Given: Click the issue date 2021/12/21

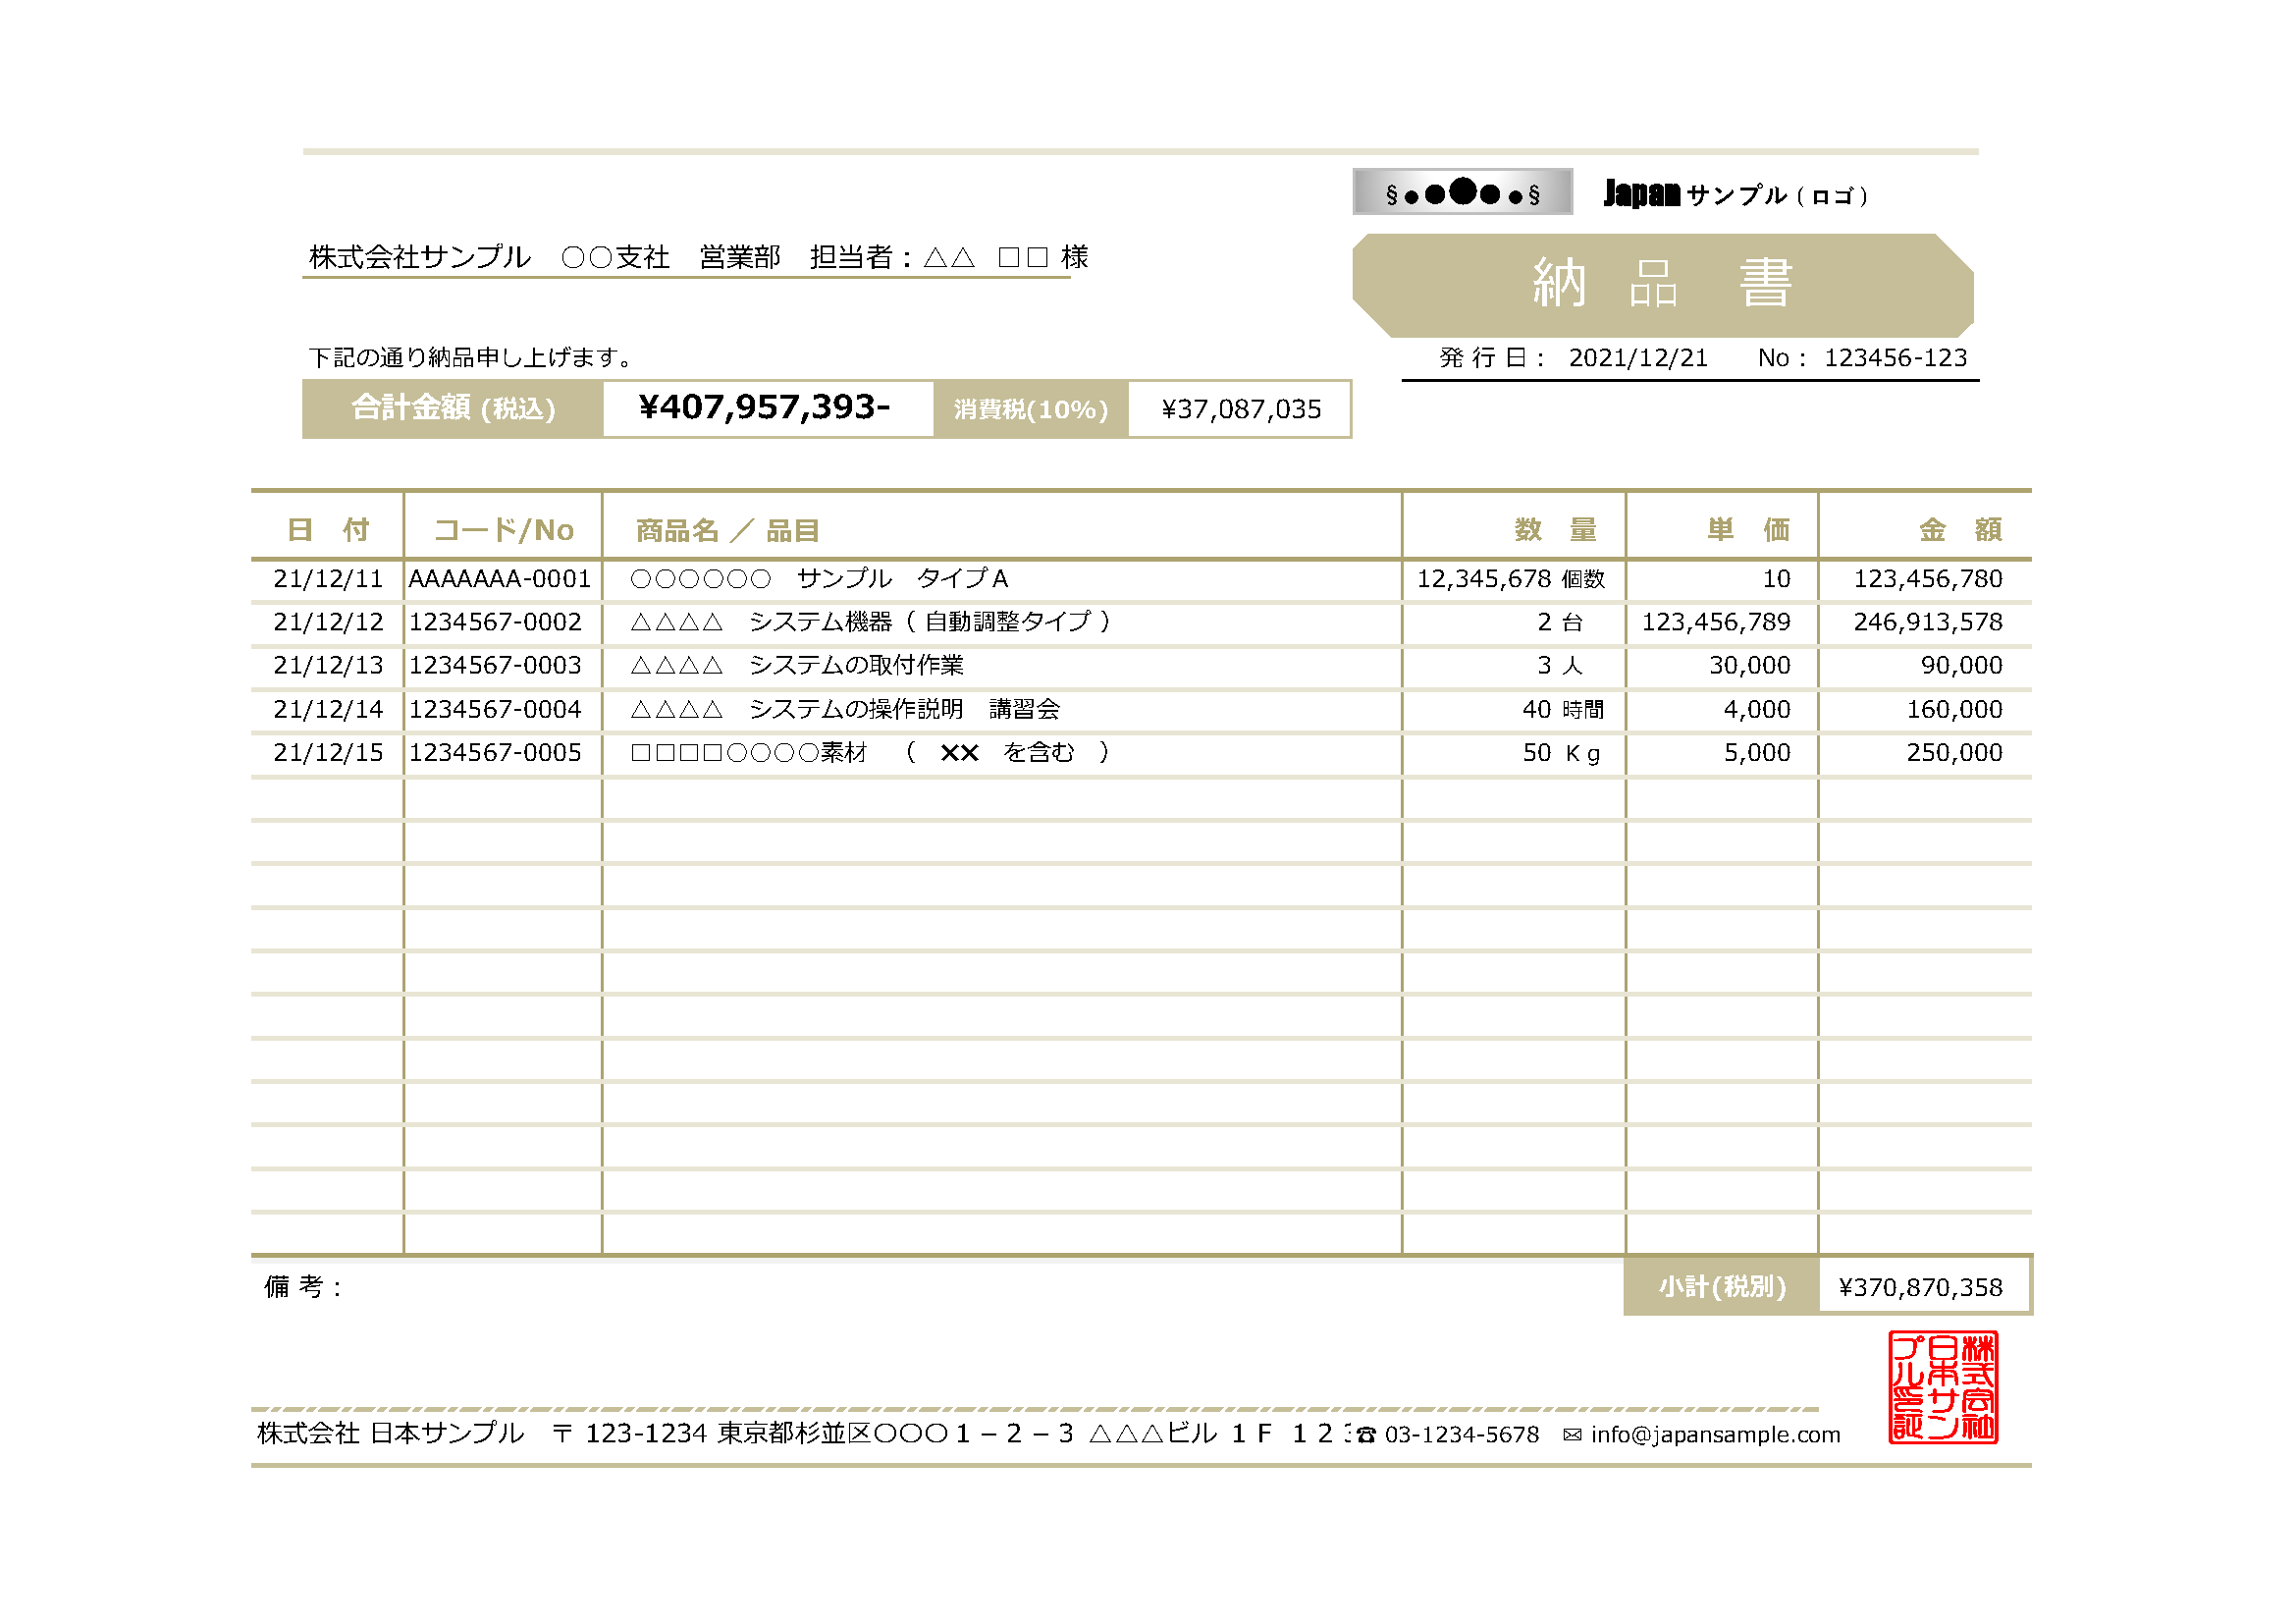Looking at the screenshot, I should [1637, 358].
